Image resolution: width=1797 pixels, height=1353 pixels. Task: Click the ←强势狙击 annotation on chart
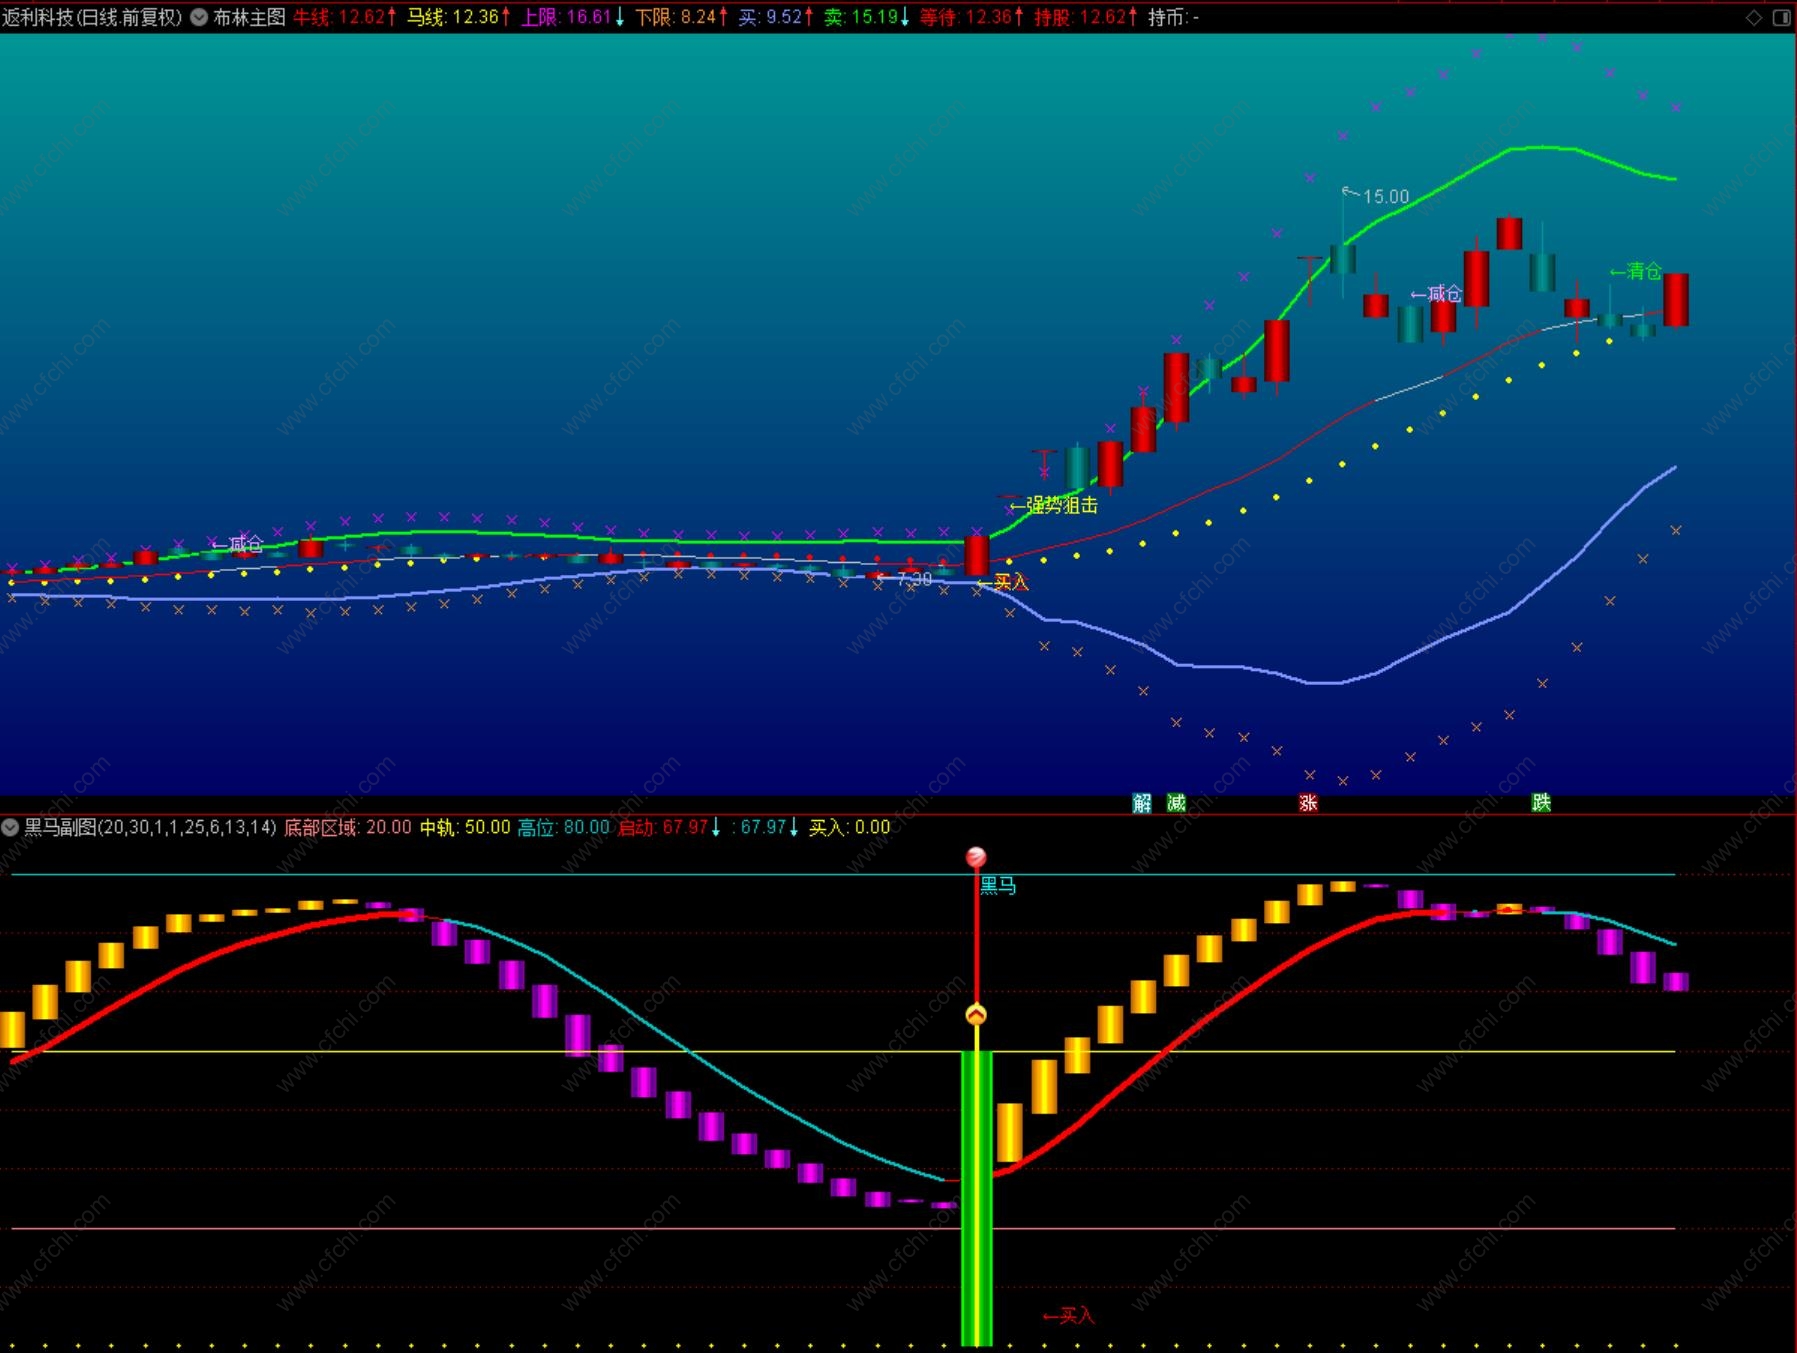point(1053,506)
